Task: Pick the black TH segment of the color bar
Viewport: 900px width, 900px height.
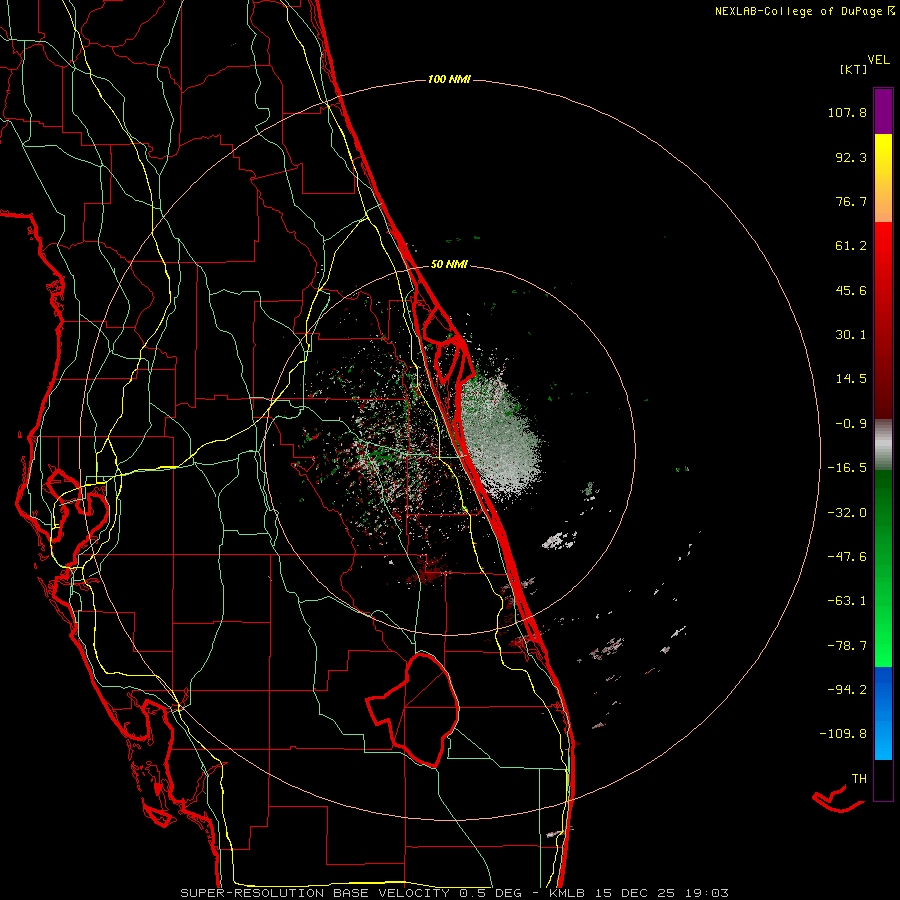Action: point(883,780)
